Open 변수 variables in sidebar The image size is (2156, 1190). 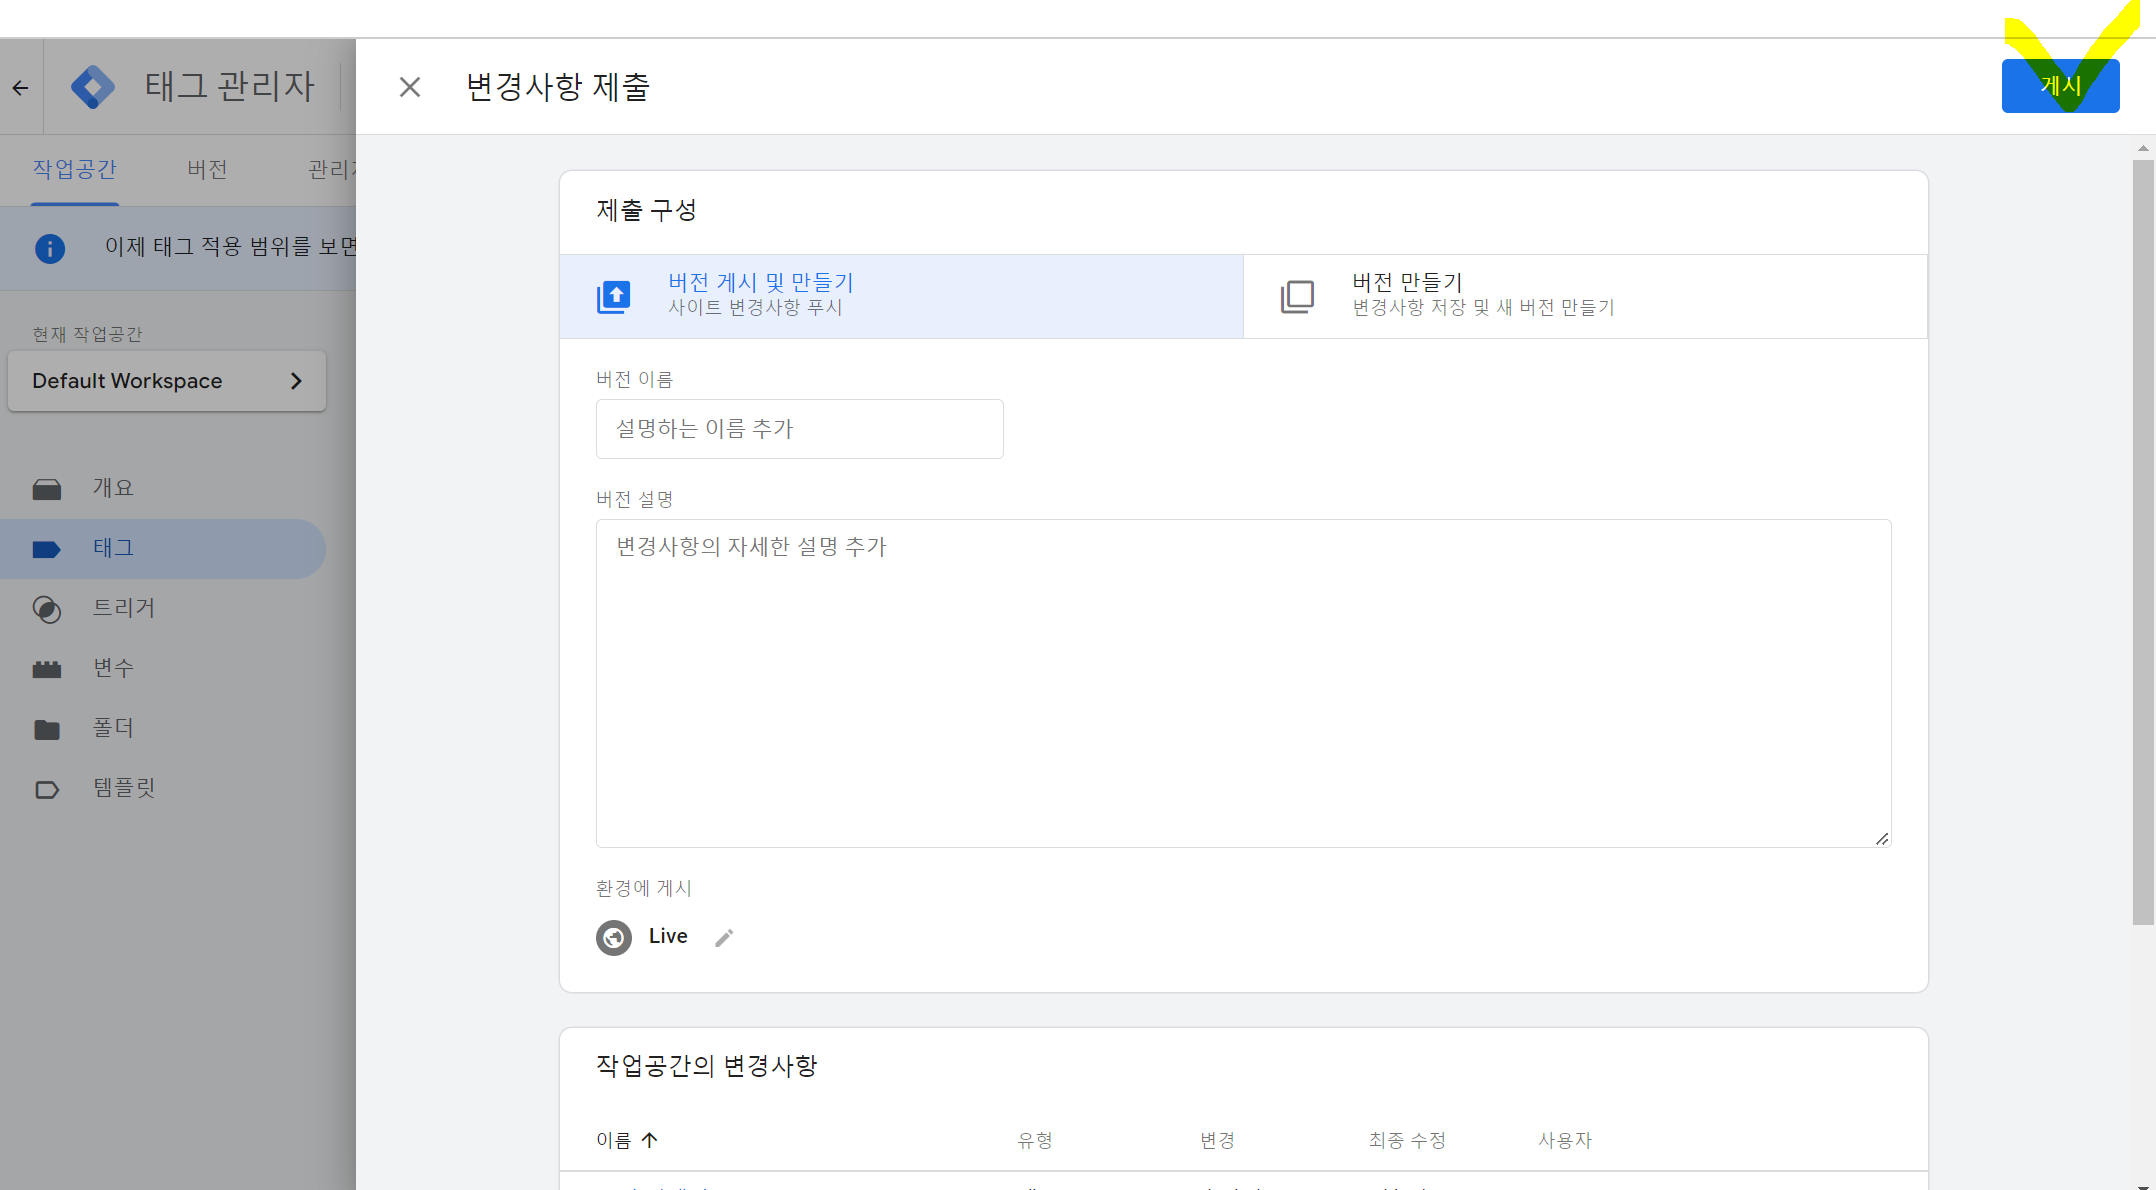(113, 668)
